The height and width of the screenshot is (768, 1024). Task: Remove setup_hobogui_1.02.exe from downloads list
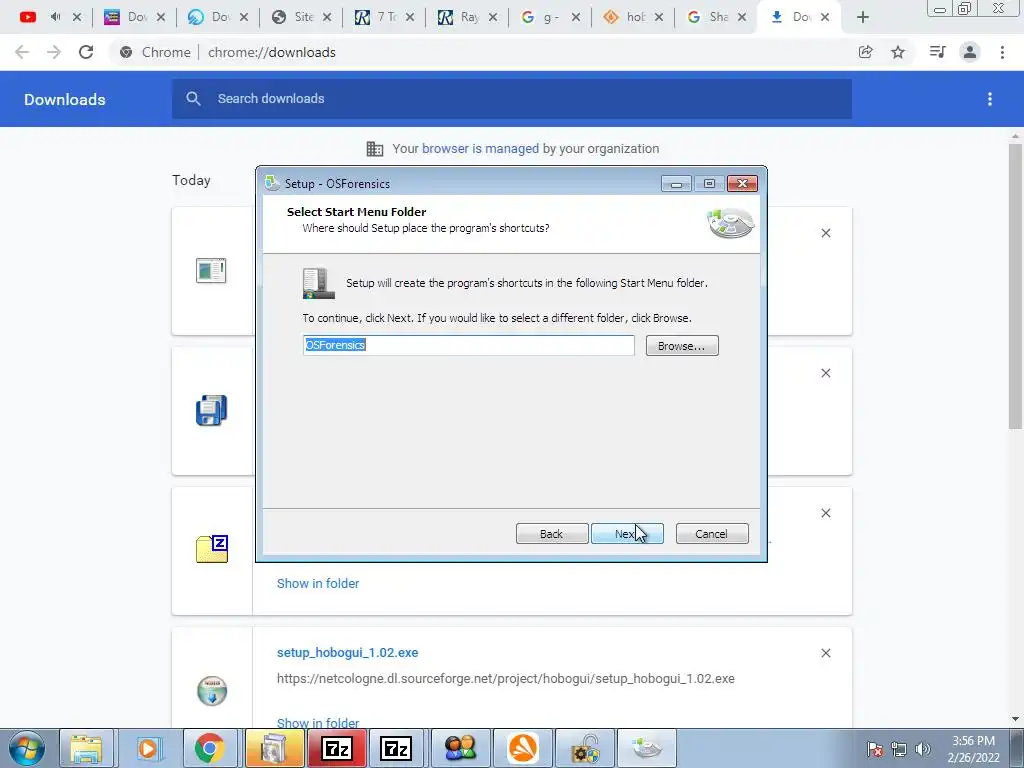825,653
